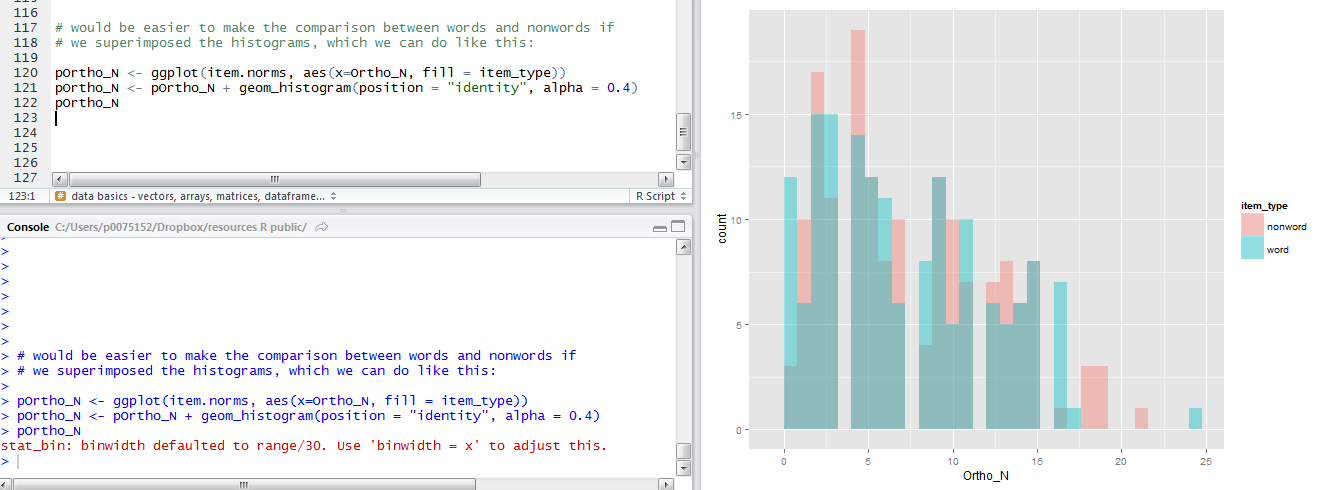
Task: Click the editor horizontal scrollbar thumb
Action: [274, 179]
